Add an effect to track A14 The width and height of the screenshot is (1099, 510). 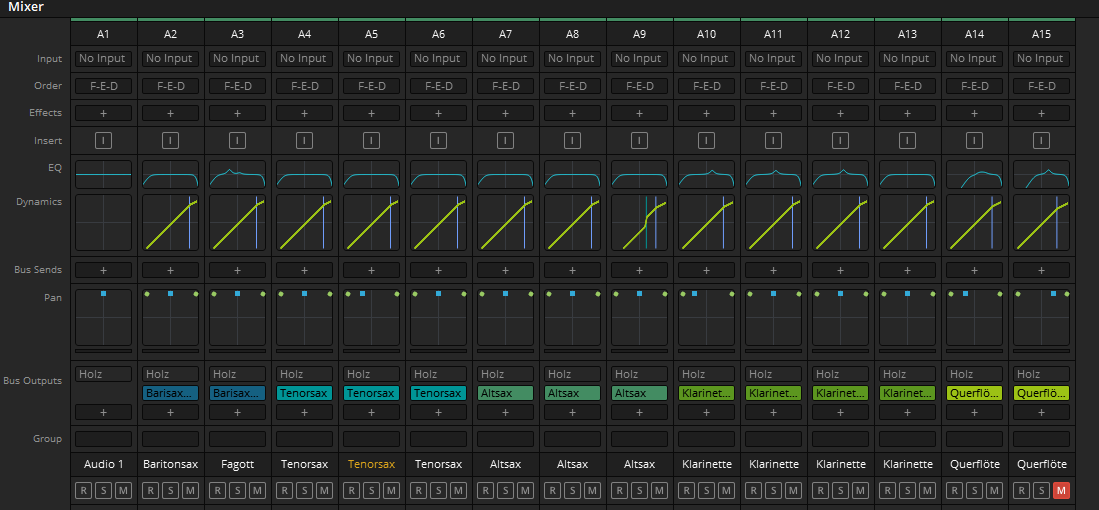[x=975, y=113]
